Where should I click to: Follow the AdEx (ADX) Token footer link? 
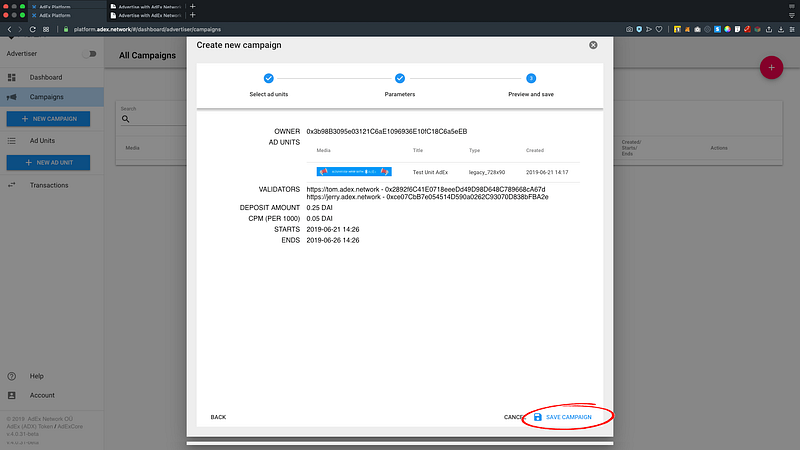pyautogui.click(x=30, y=427)
